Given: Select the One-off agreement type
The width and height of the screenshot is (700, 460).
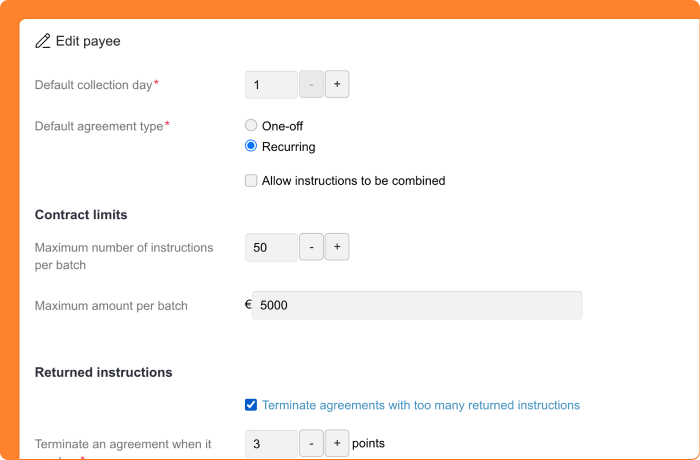Looking at the screenshot, I should (251, 126).
